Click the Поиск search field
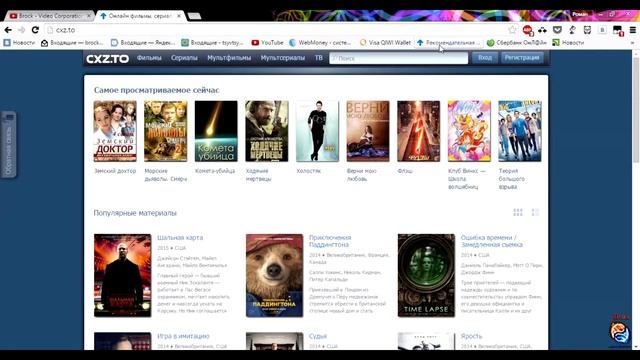Viewport: 640px width, 360px height. pos(398,58)
